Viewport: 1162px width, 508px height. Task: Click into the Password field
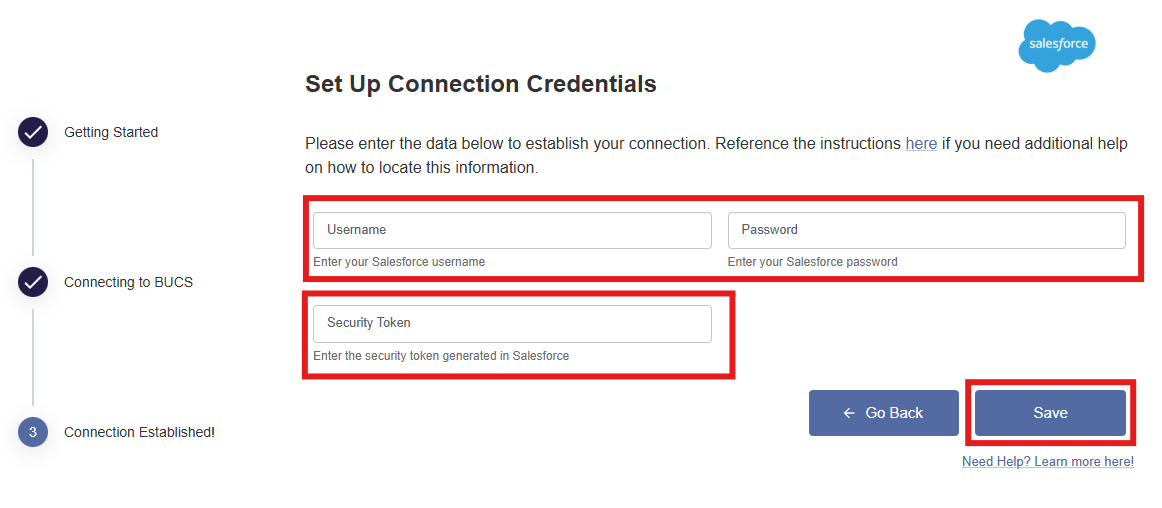926,230
